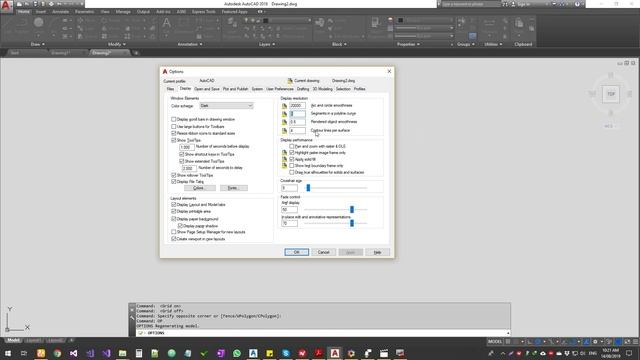Expand the Annotation panel flyout

(190, 44)
